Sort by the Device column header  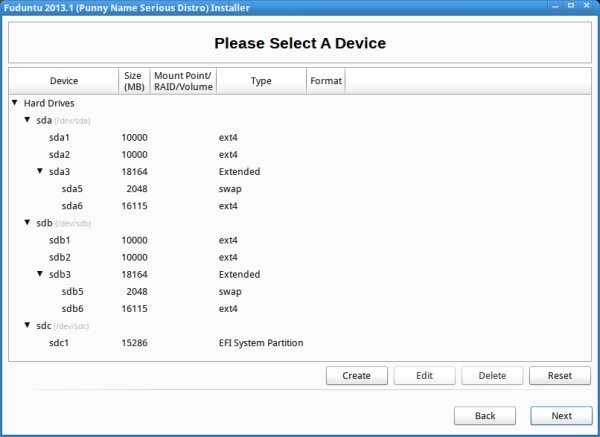pos(64,81)
